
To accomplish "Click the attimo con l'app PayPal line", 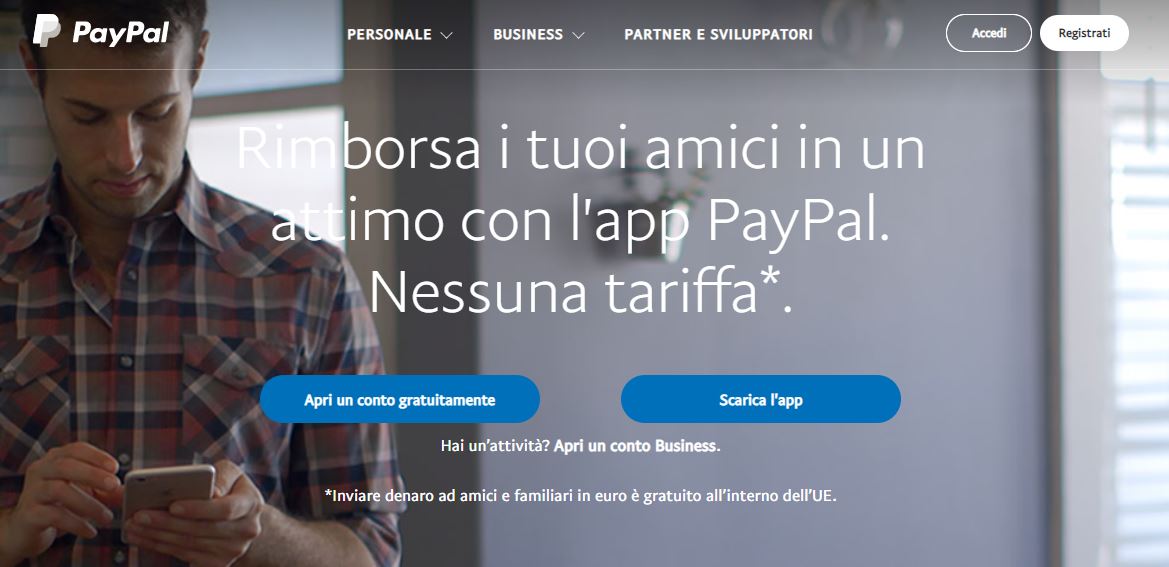I will [581, 221].
